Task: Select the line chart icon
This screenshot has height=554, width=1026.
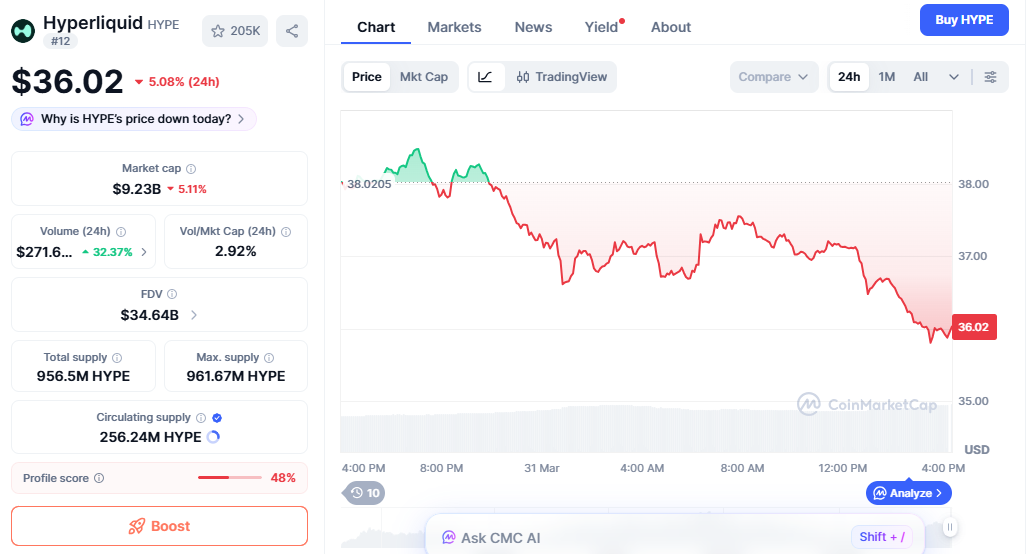Action: click(486, 77)
